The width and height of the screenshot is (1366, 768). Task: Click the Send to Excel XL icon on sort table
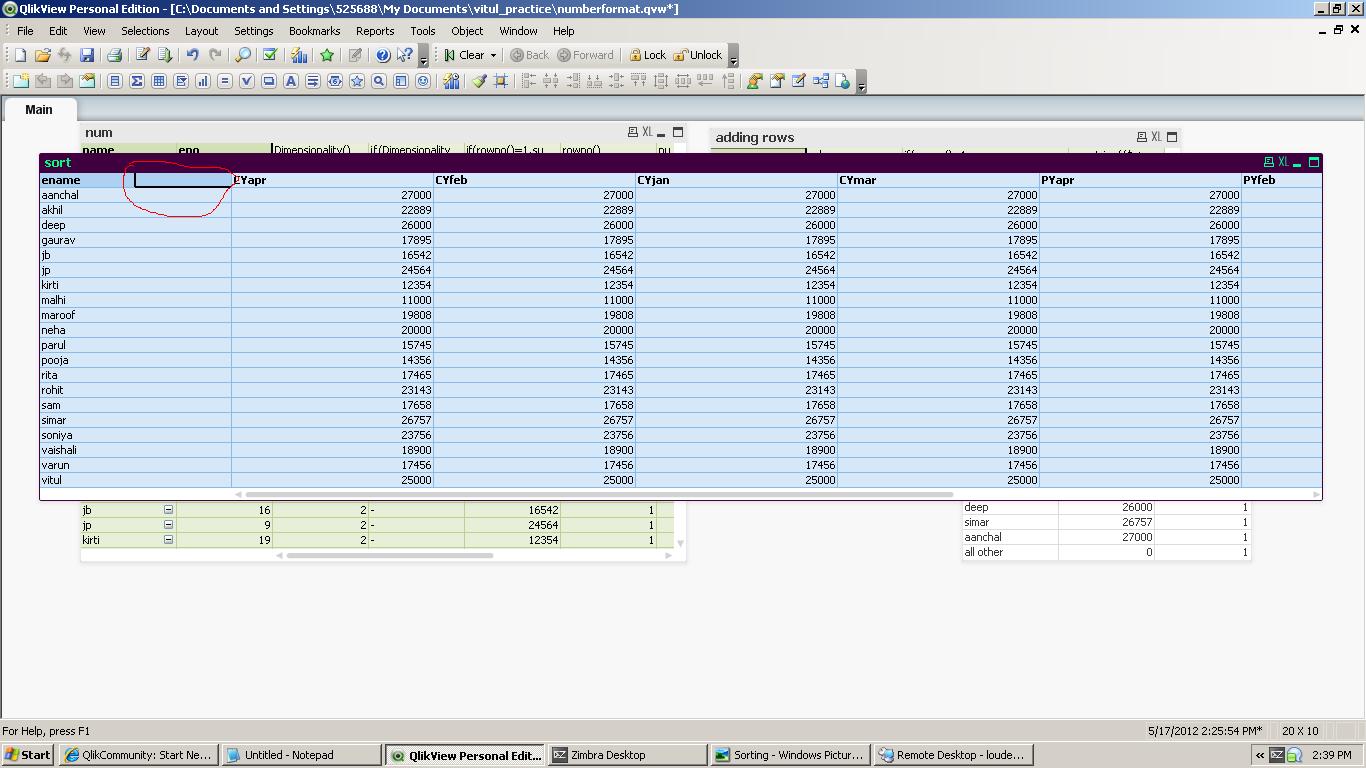coord(1283,162)
